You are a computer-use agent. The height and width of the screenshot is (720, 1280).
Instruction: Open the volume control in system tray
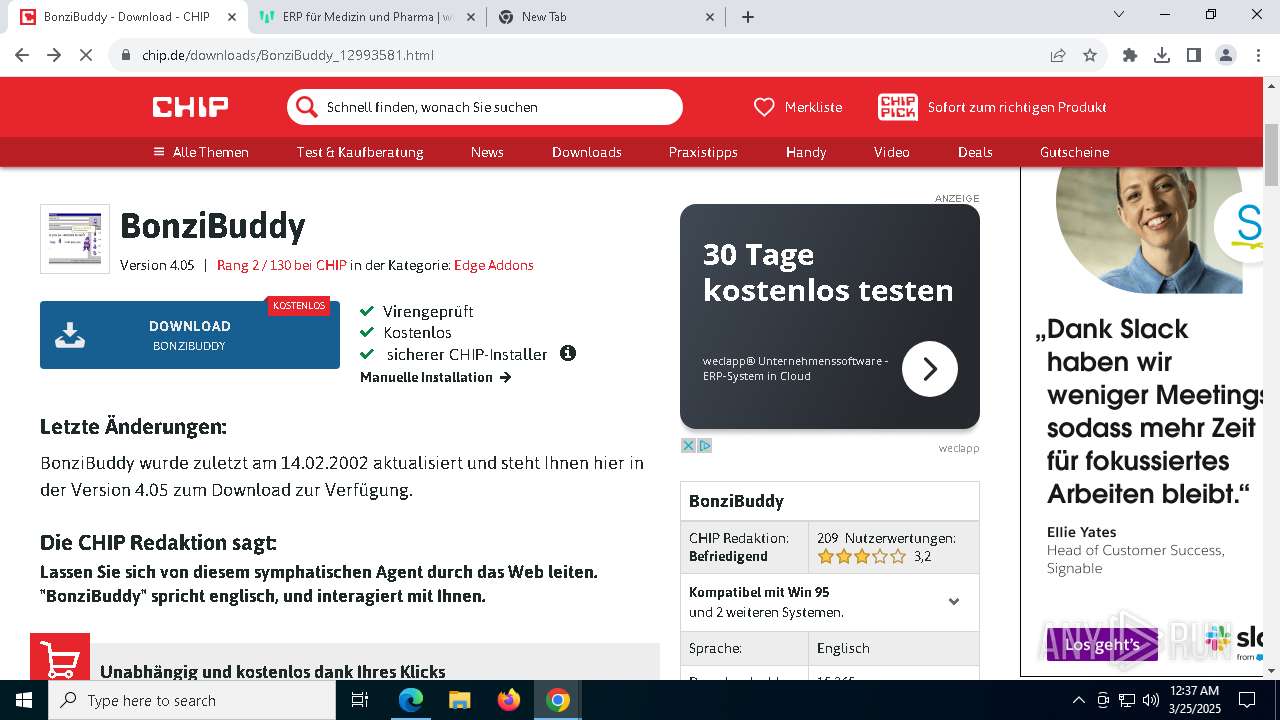coord(1150,700)
